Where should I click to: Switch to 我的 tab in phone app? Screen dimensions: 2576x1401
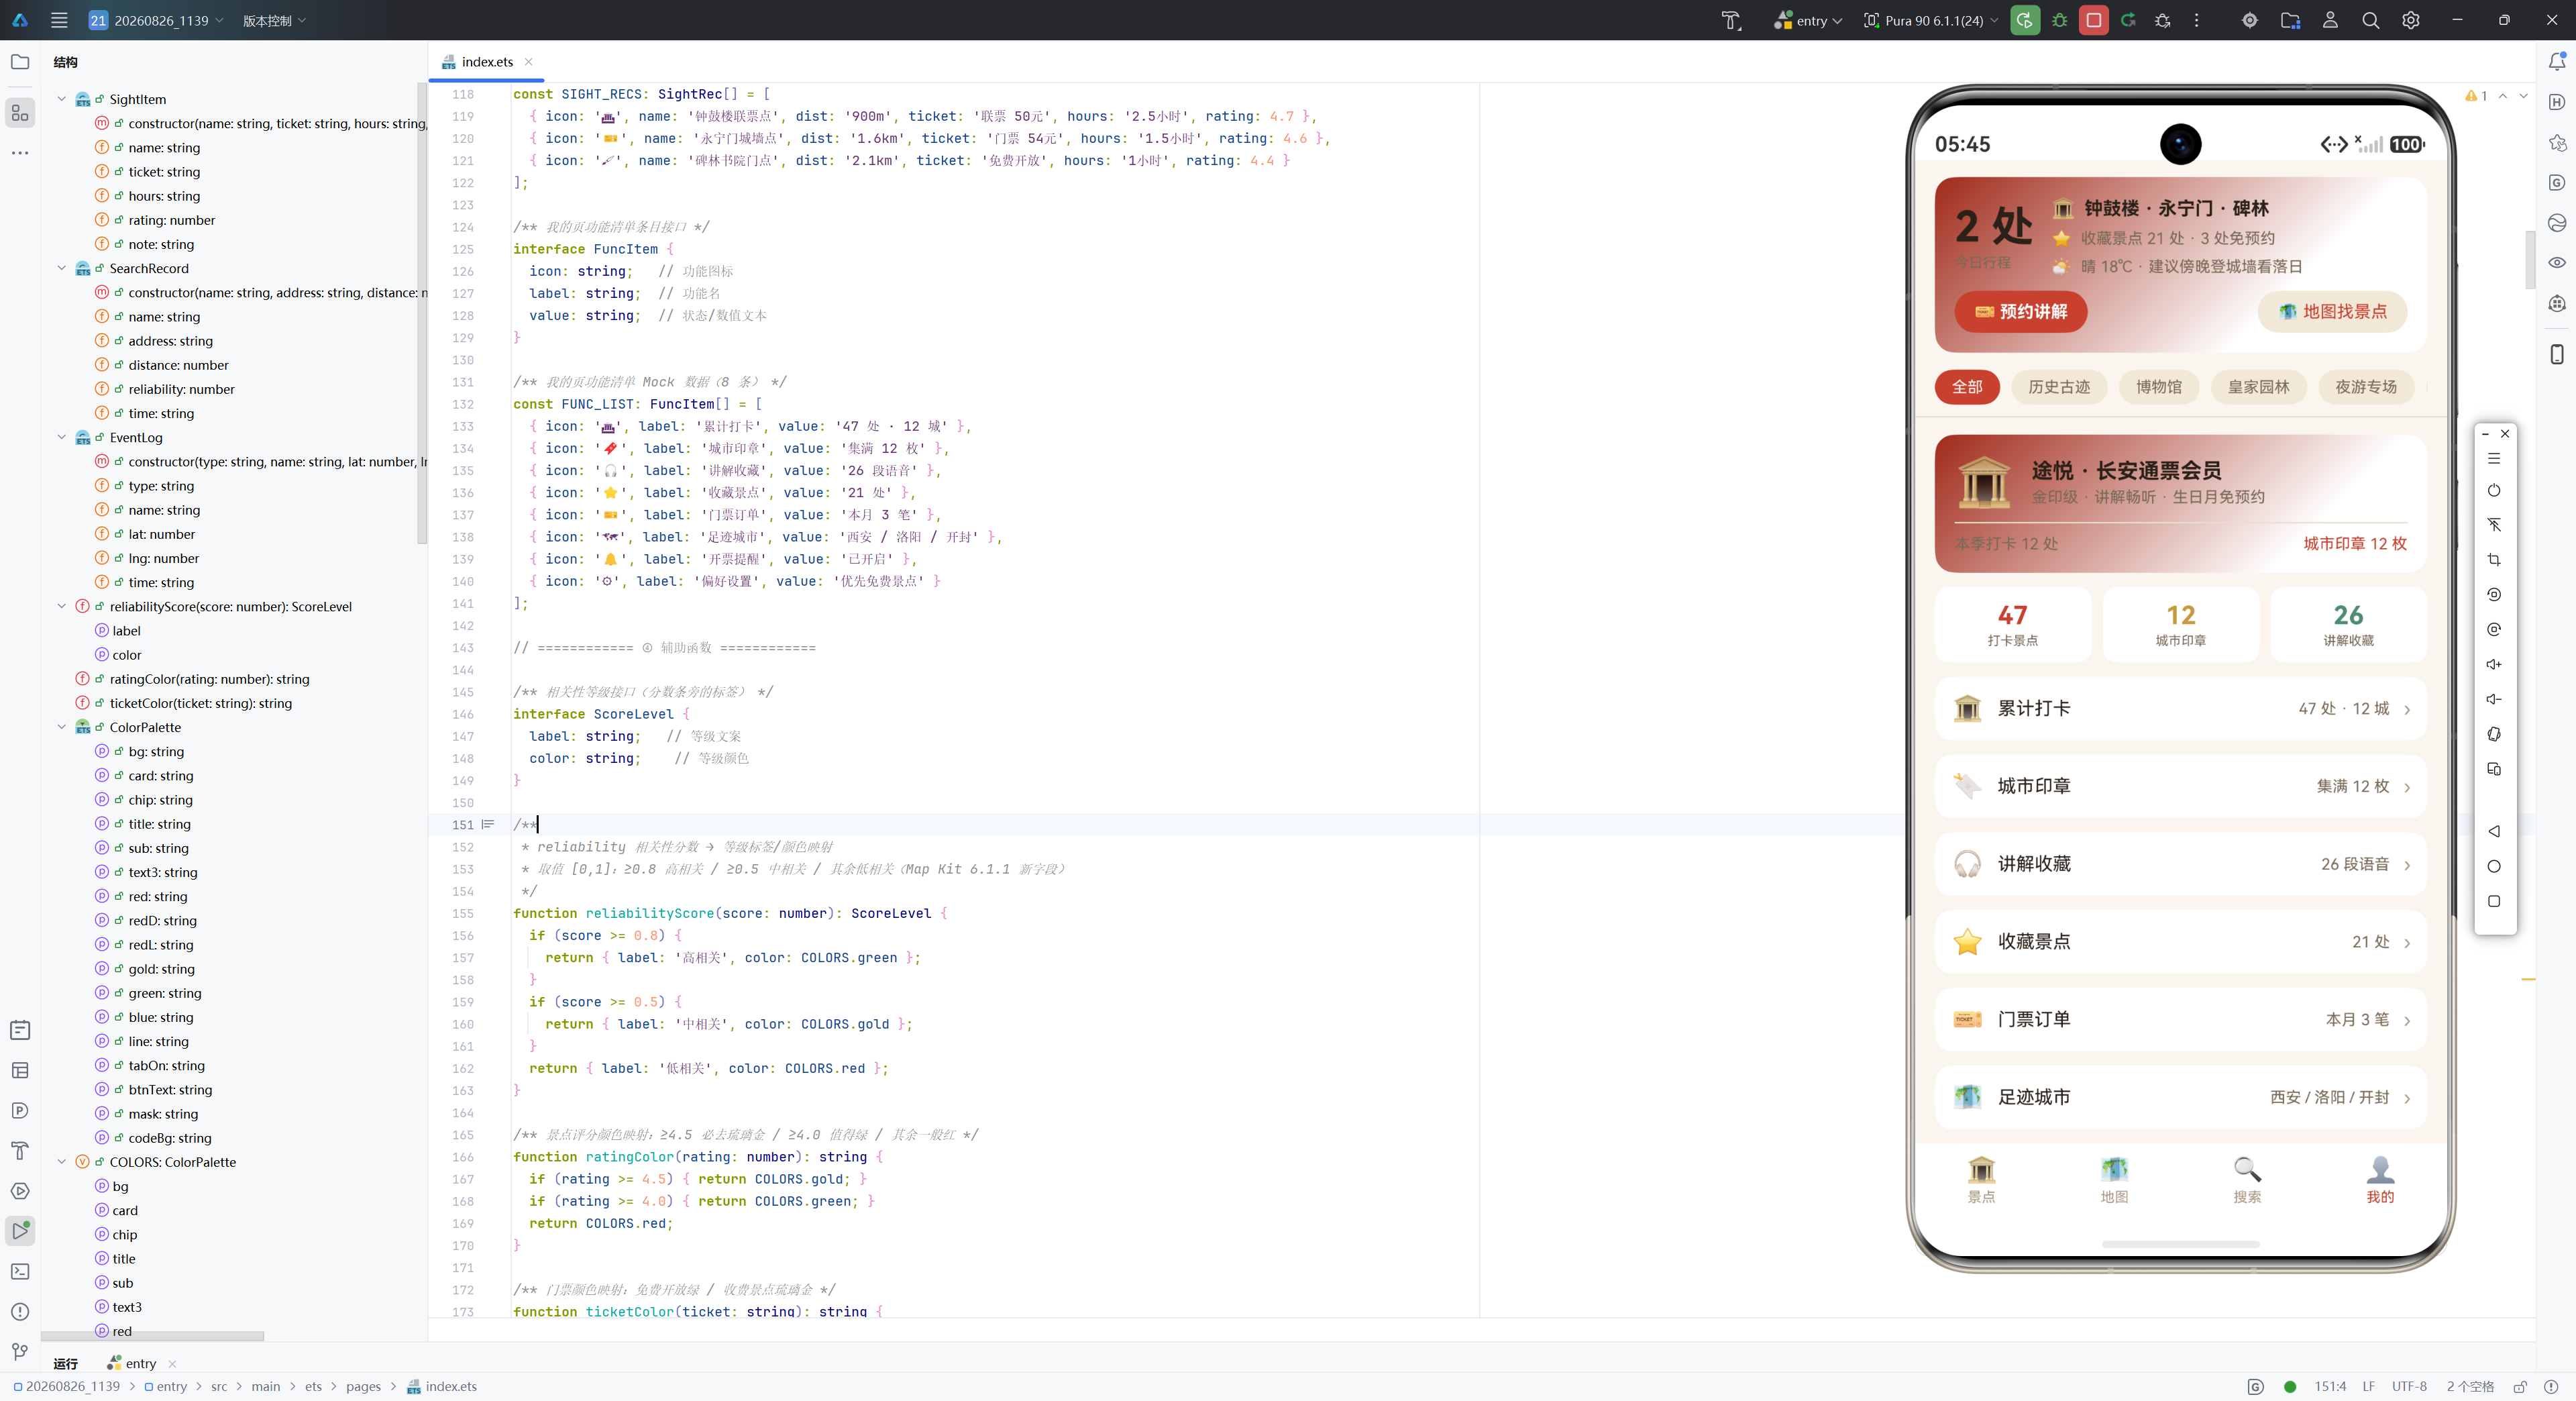point(2380,1180)
